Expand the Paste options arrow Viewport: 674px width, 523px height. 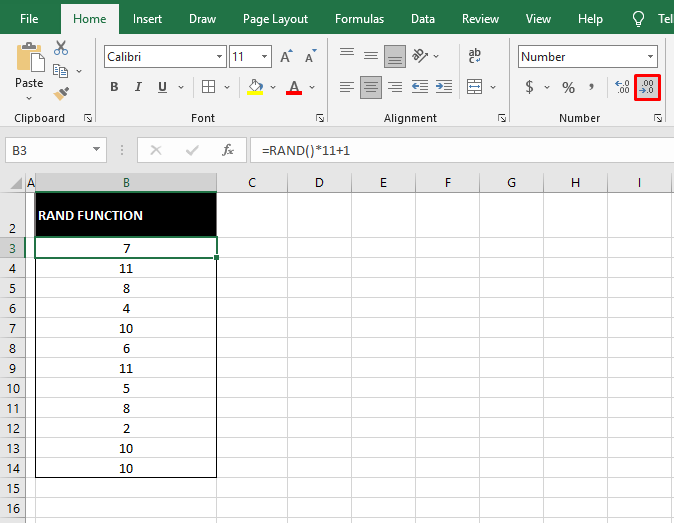pyautogui.click(x=29, y=98)
